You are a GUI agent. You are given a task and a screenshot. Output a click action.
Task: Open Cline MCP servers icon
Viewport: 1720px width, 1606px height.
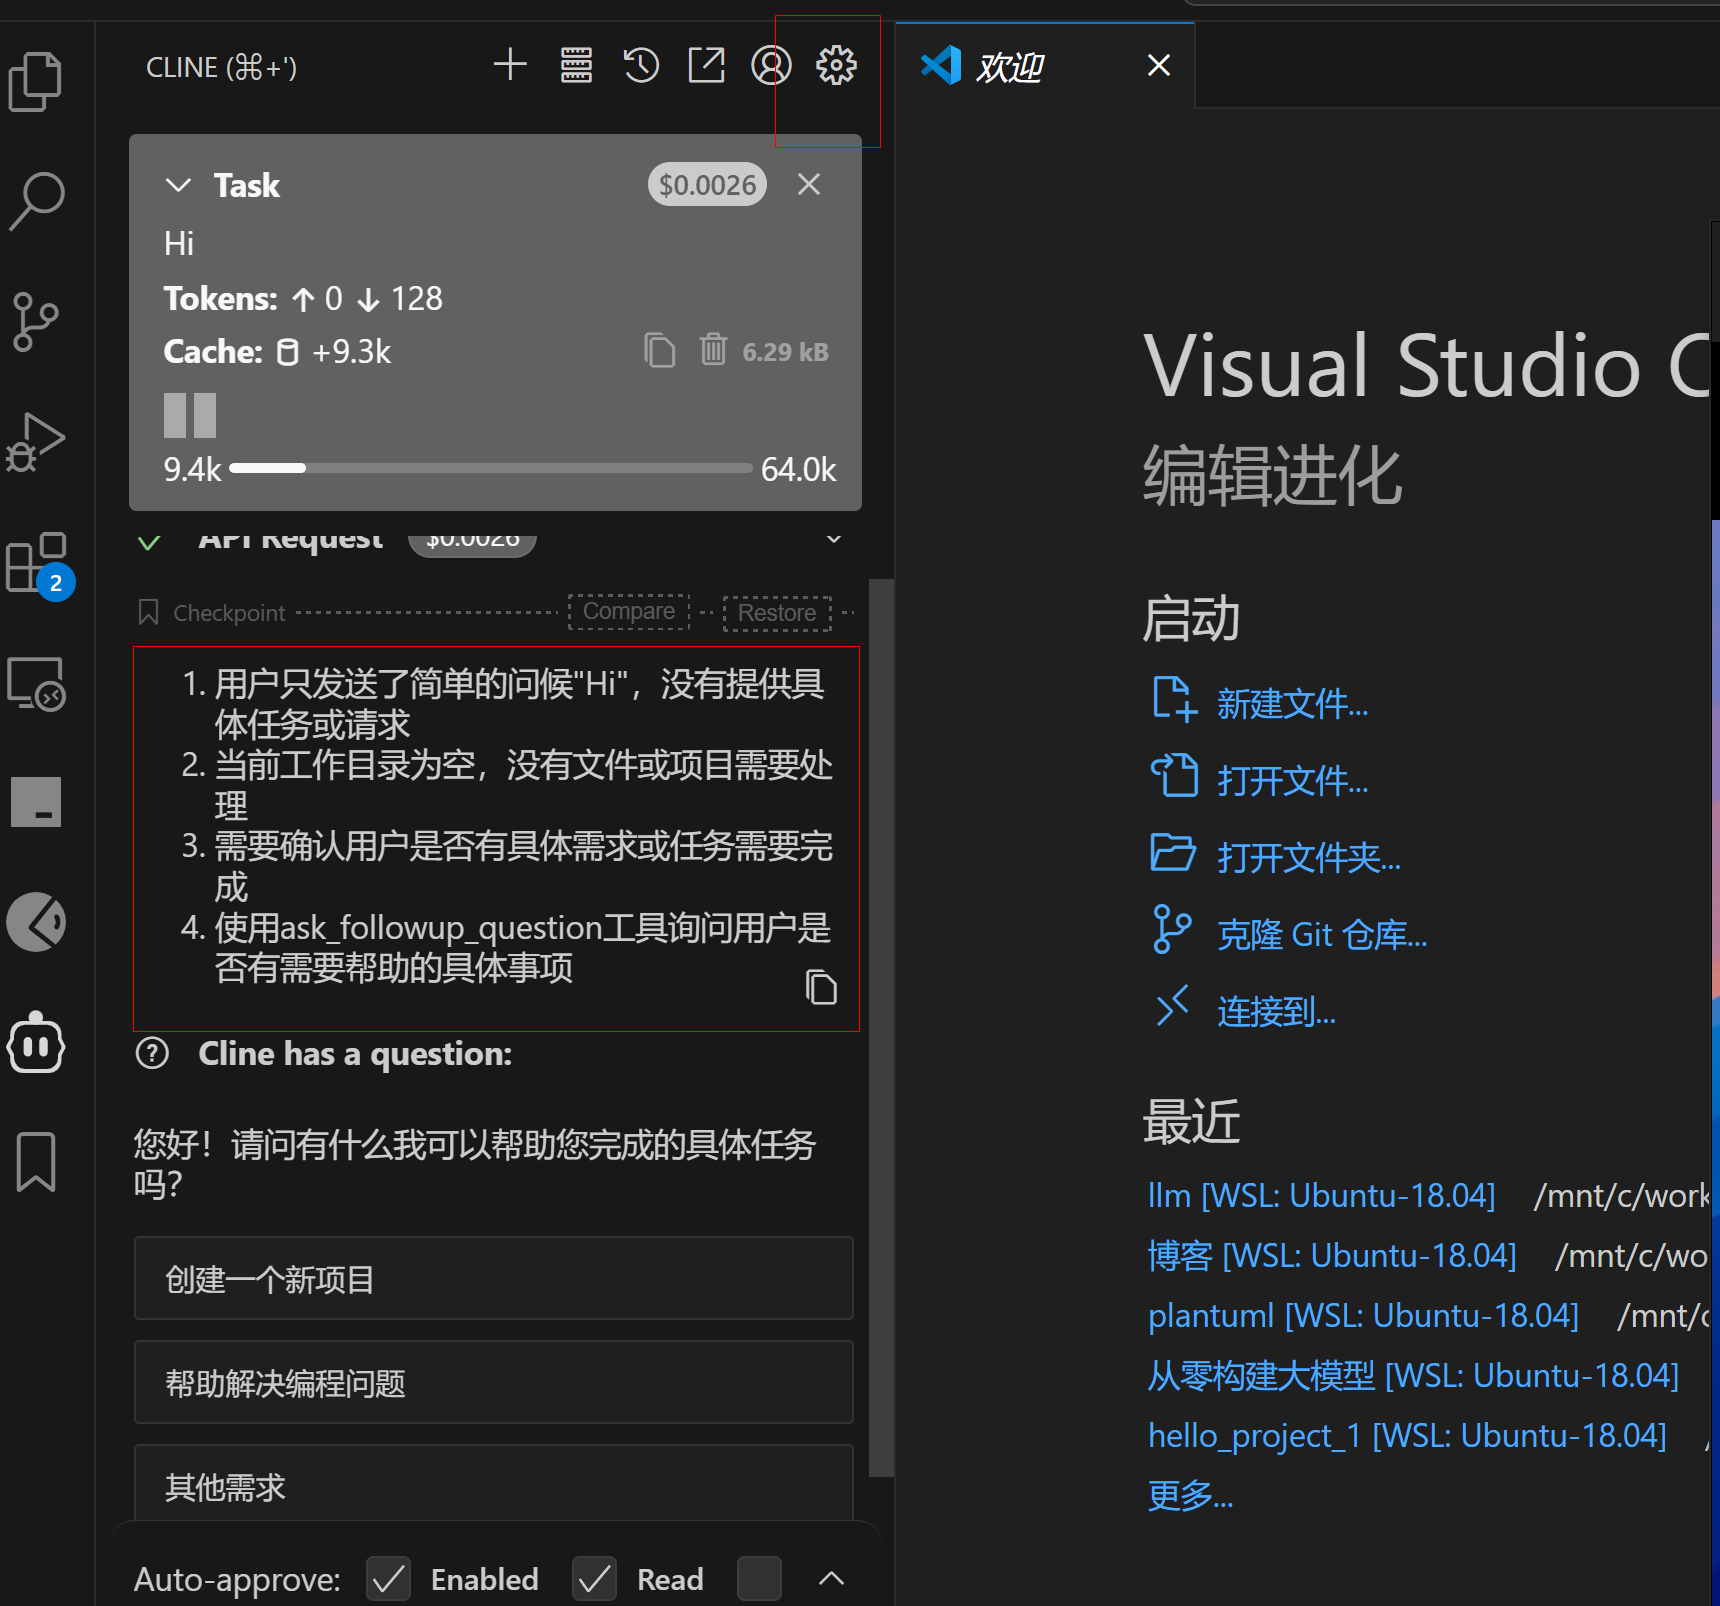point(576,65)
